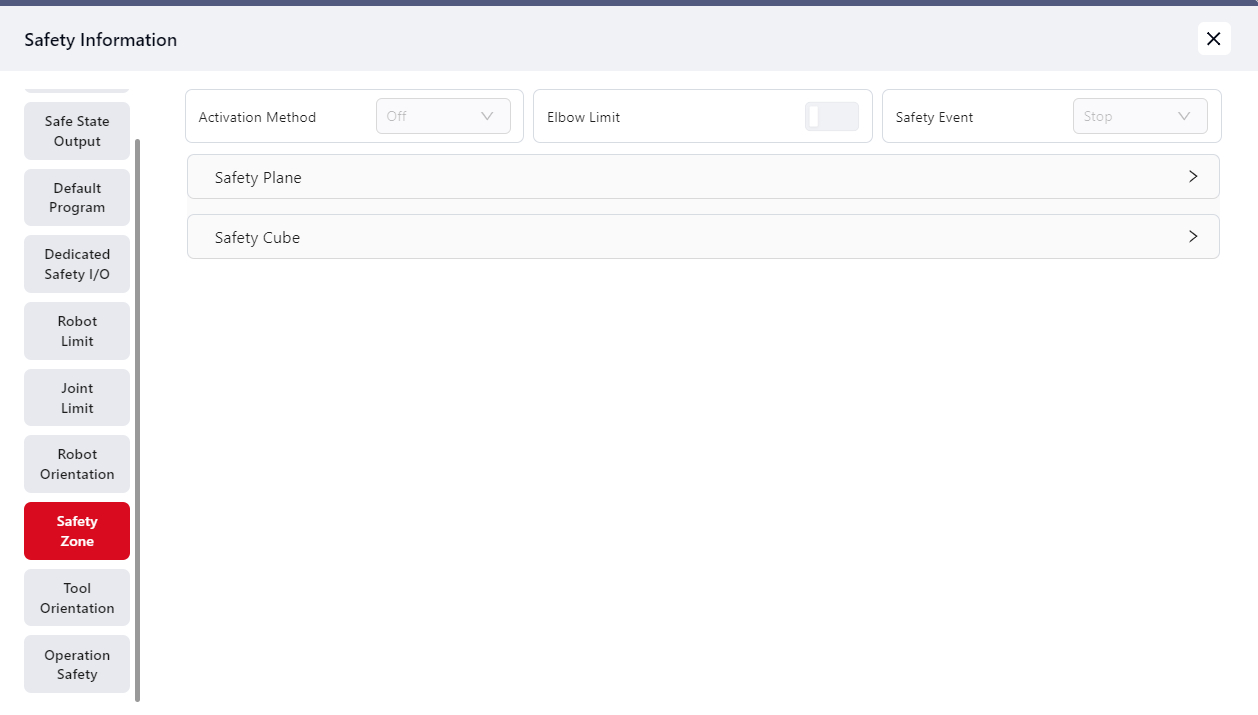Expand the Safety Plane section
Image resolution: width=1258 pixels, height=715 pixels.
[702, 177]
